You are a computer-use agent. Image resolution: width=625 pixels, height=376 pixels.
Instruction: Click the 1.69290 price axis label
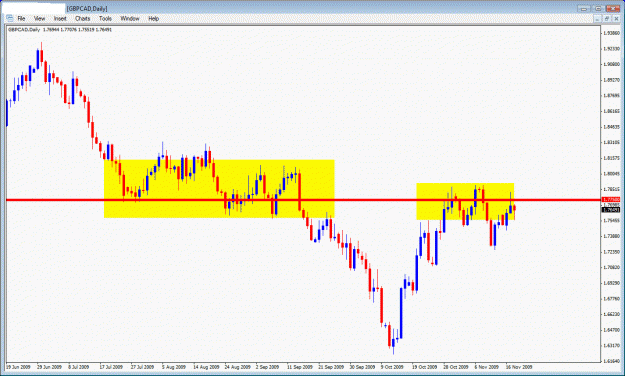(612, 283)
